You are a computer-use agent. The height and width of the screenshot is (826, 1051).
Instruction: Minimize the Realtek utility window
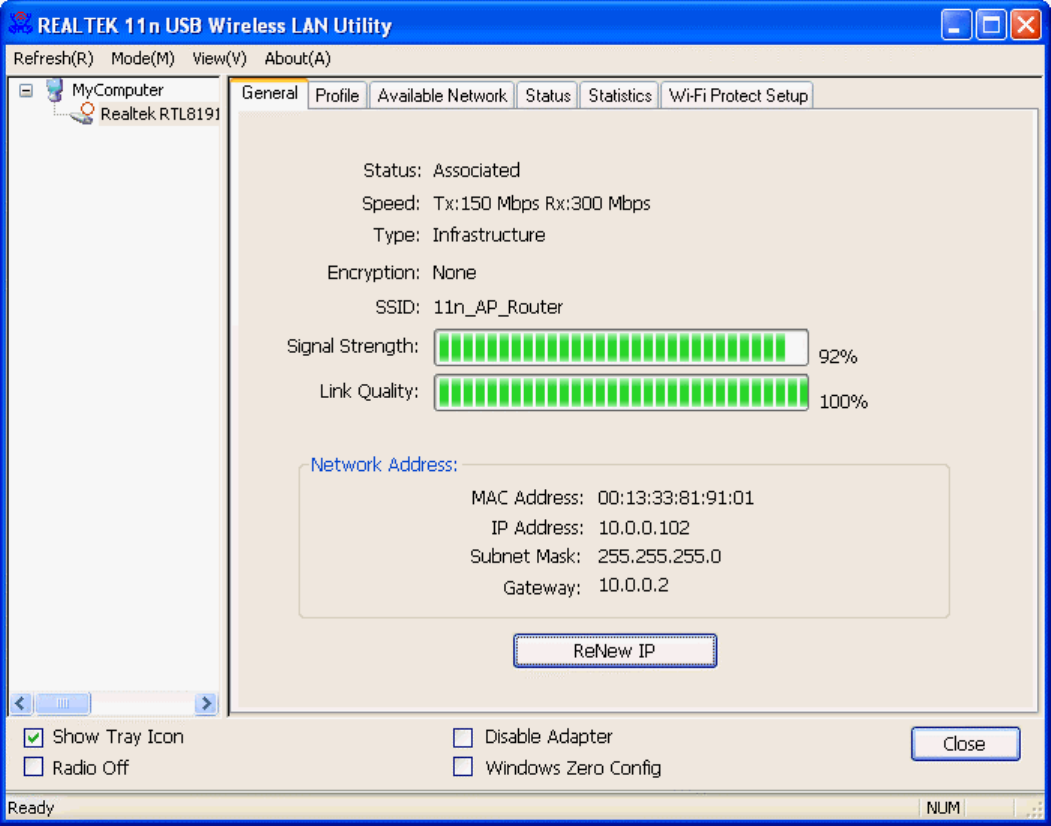(956, 25)
